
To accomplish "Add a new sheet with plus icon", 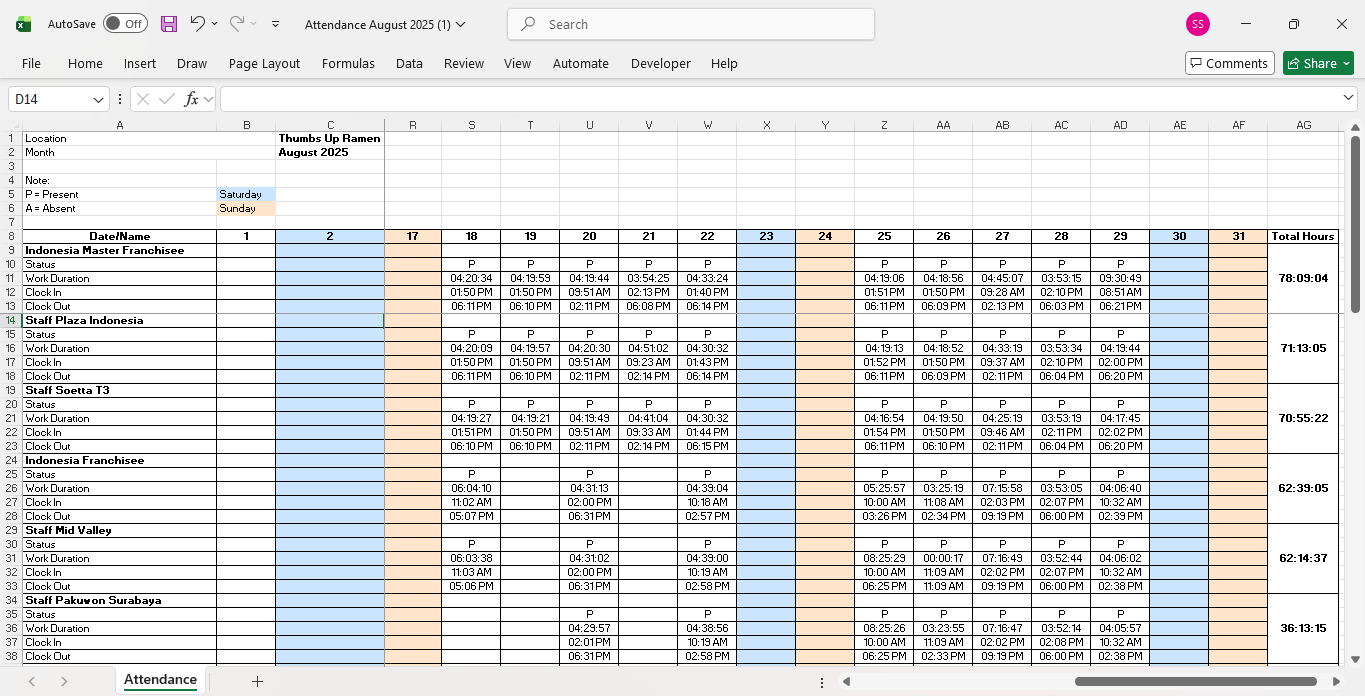I will tap(257, 681).
